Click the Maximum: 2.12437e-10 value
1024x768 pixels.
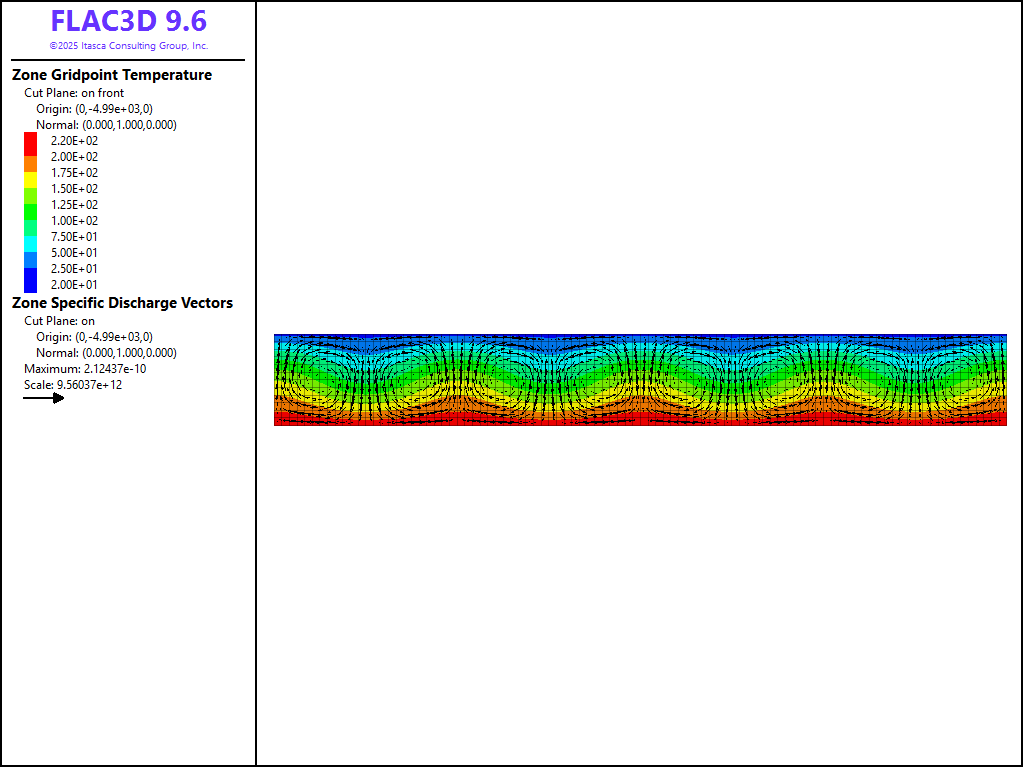[x=85, y=369]
